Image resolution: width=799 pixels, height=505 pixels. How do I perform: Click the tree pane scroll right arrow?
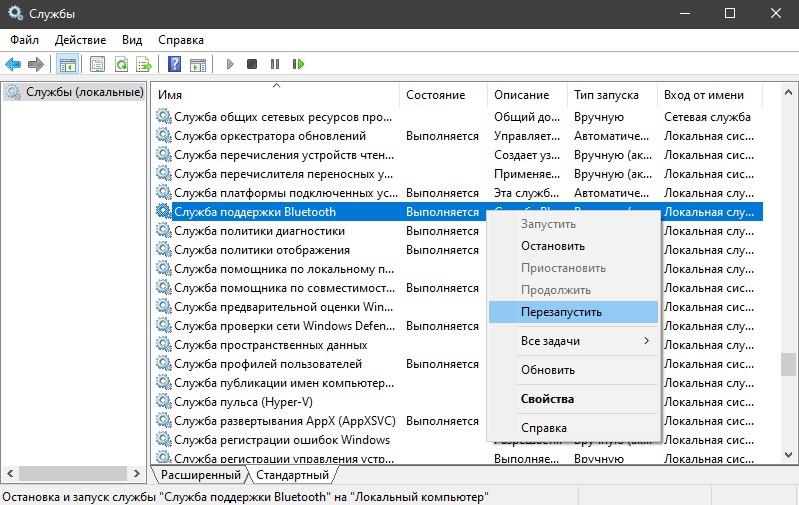click(137, 473)
